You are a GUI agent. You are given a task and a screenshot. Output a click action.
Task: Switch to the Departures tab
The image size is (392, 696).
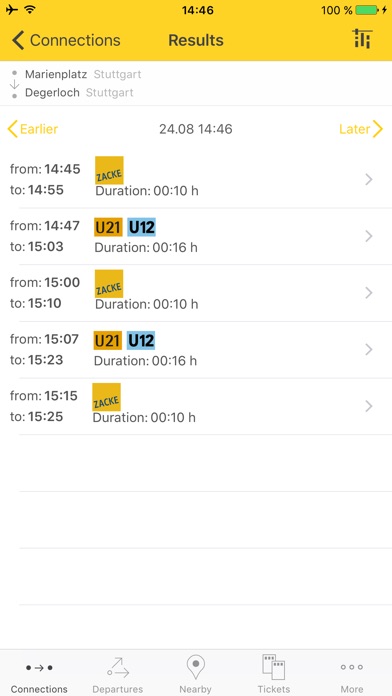pyautogui.click(x=118, y=674)
